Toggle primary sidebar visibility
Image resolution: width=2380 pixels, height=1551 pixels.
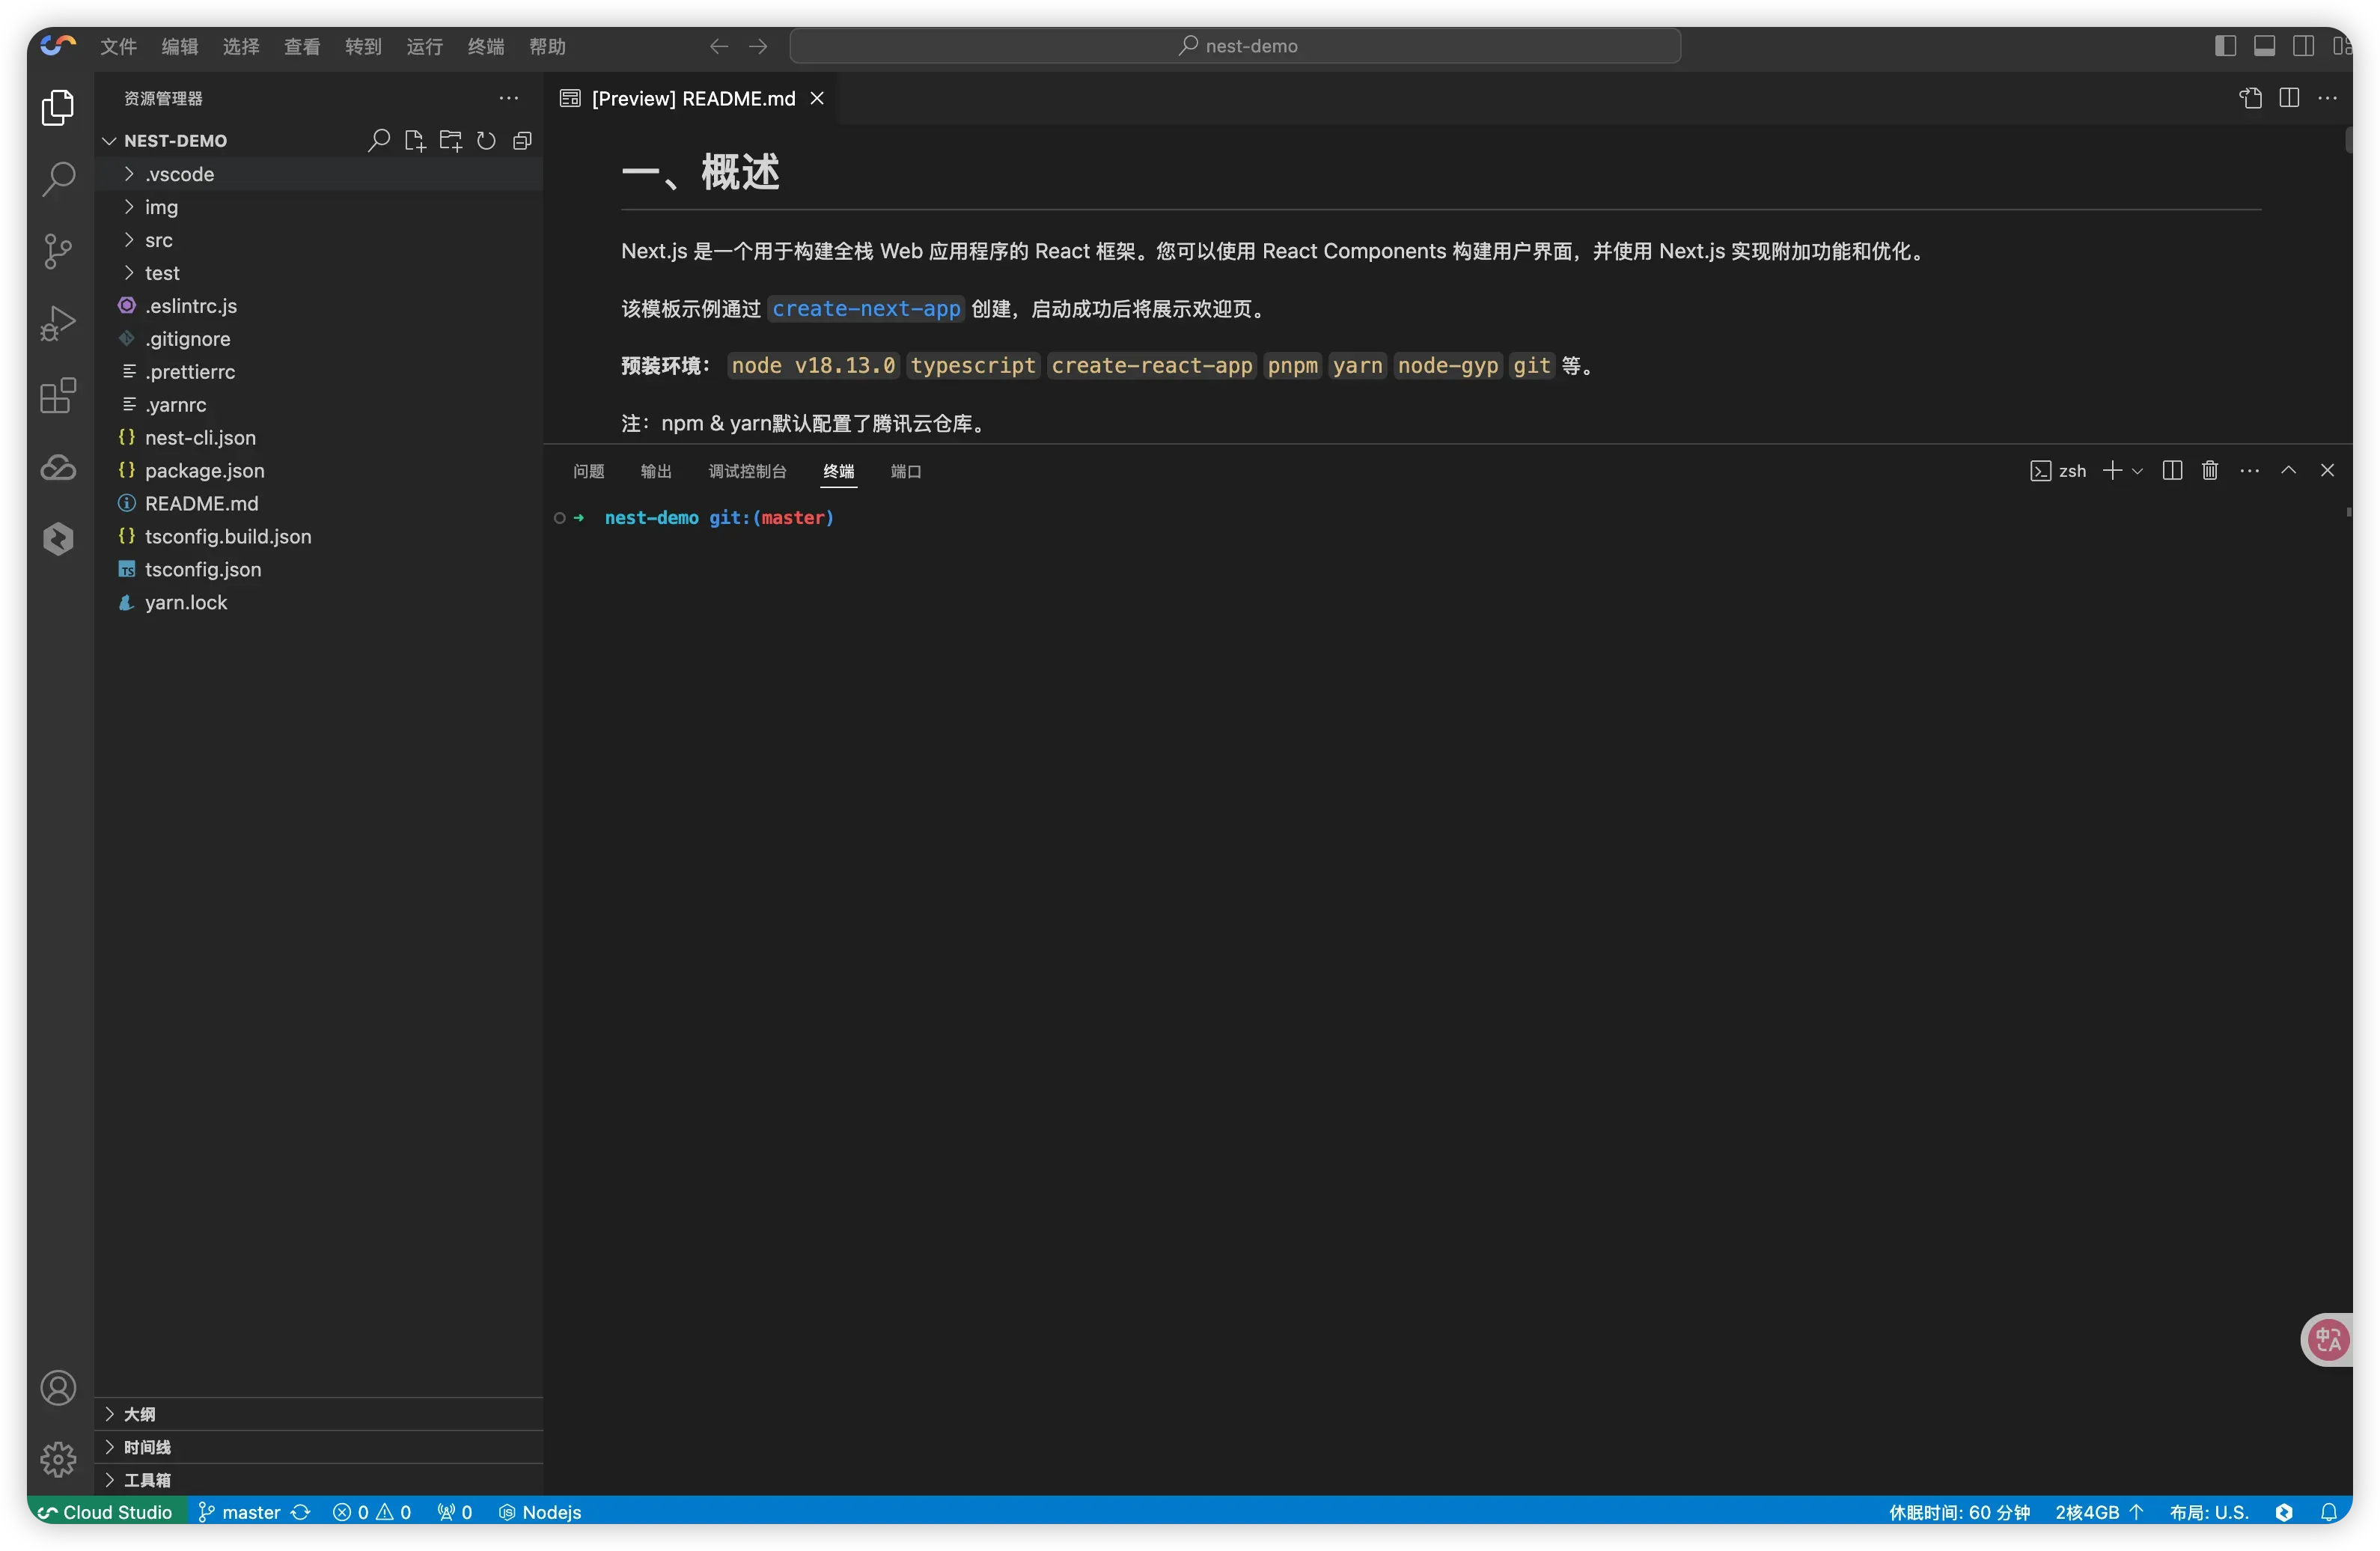(2225, 46)
